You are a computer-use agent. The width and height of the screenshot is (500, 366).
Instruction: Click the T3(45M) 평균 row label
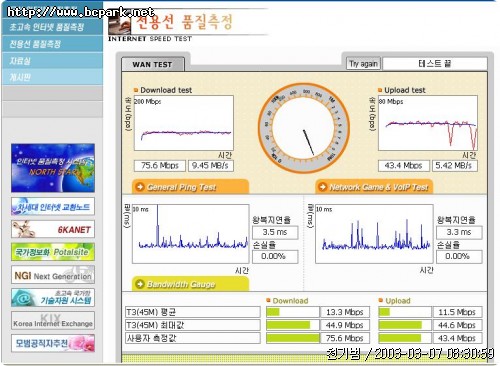tap(193, 312)
